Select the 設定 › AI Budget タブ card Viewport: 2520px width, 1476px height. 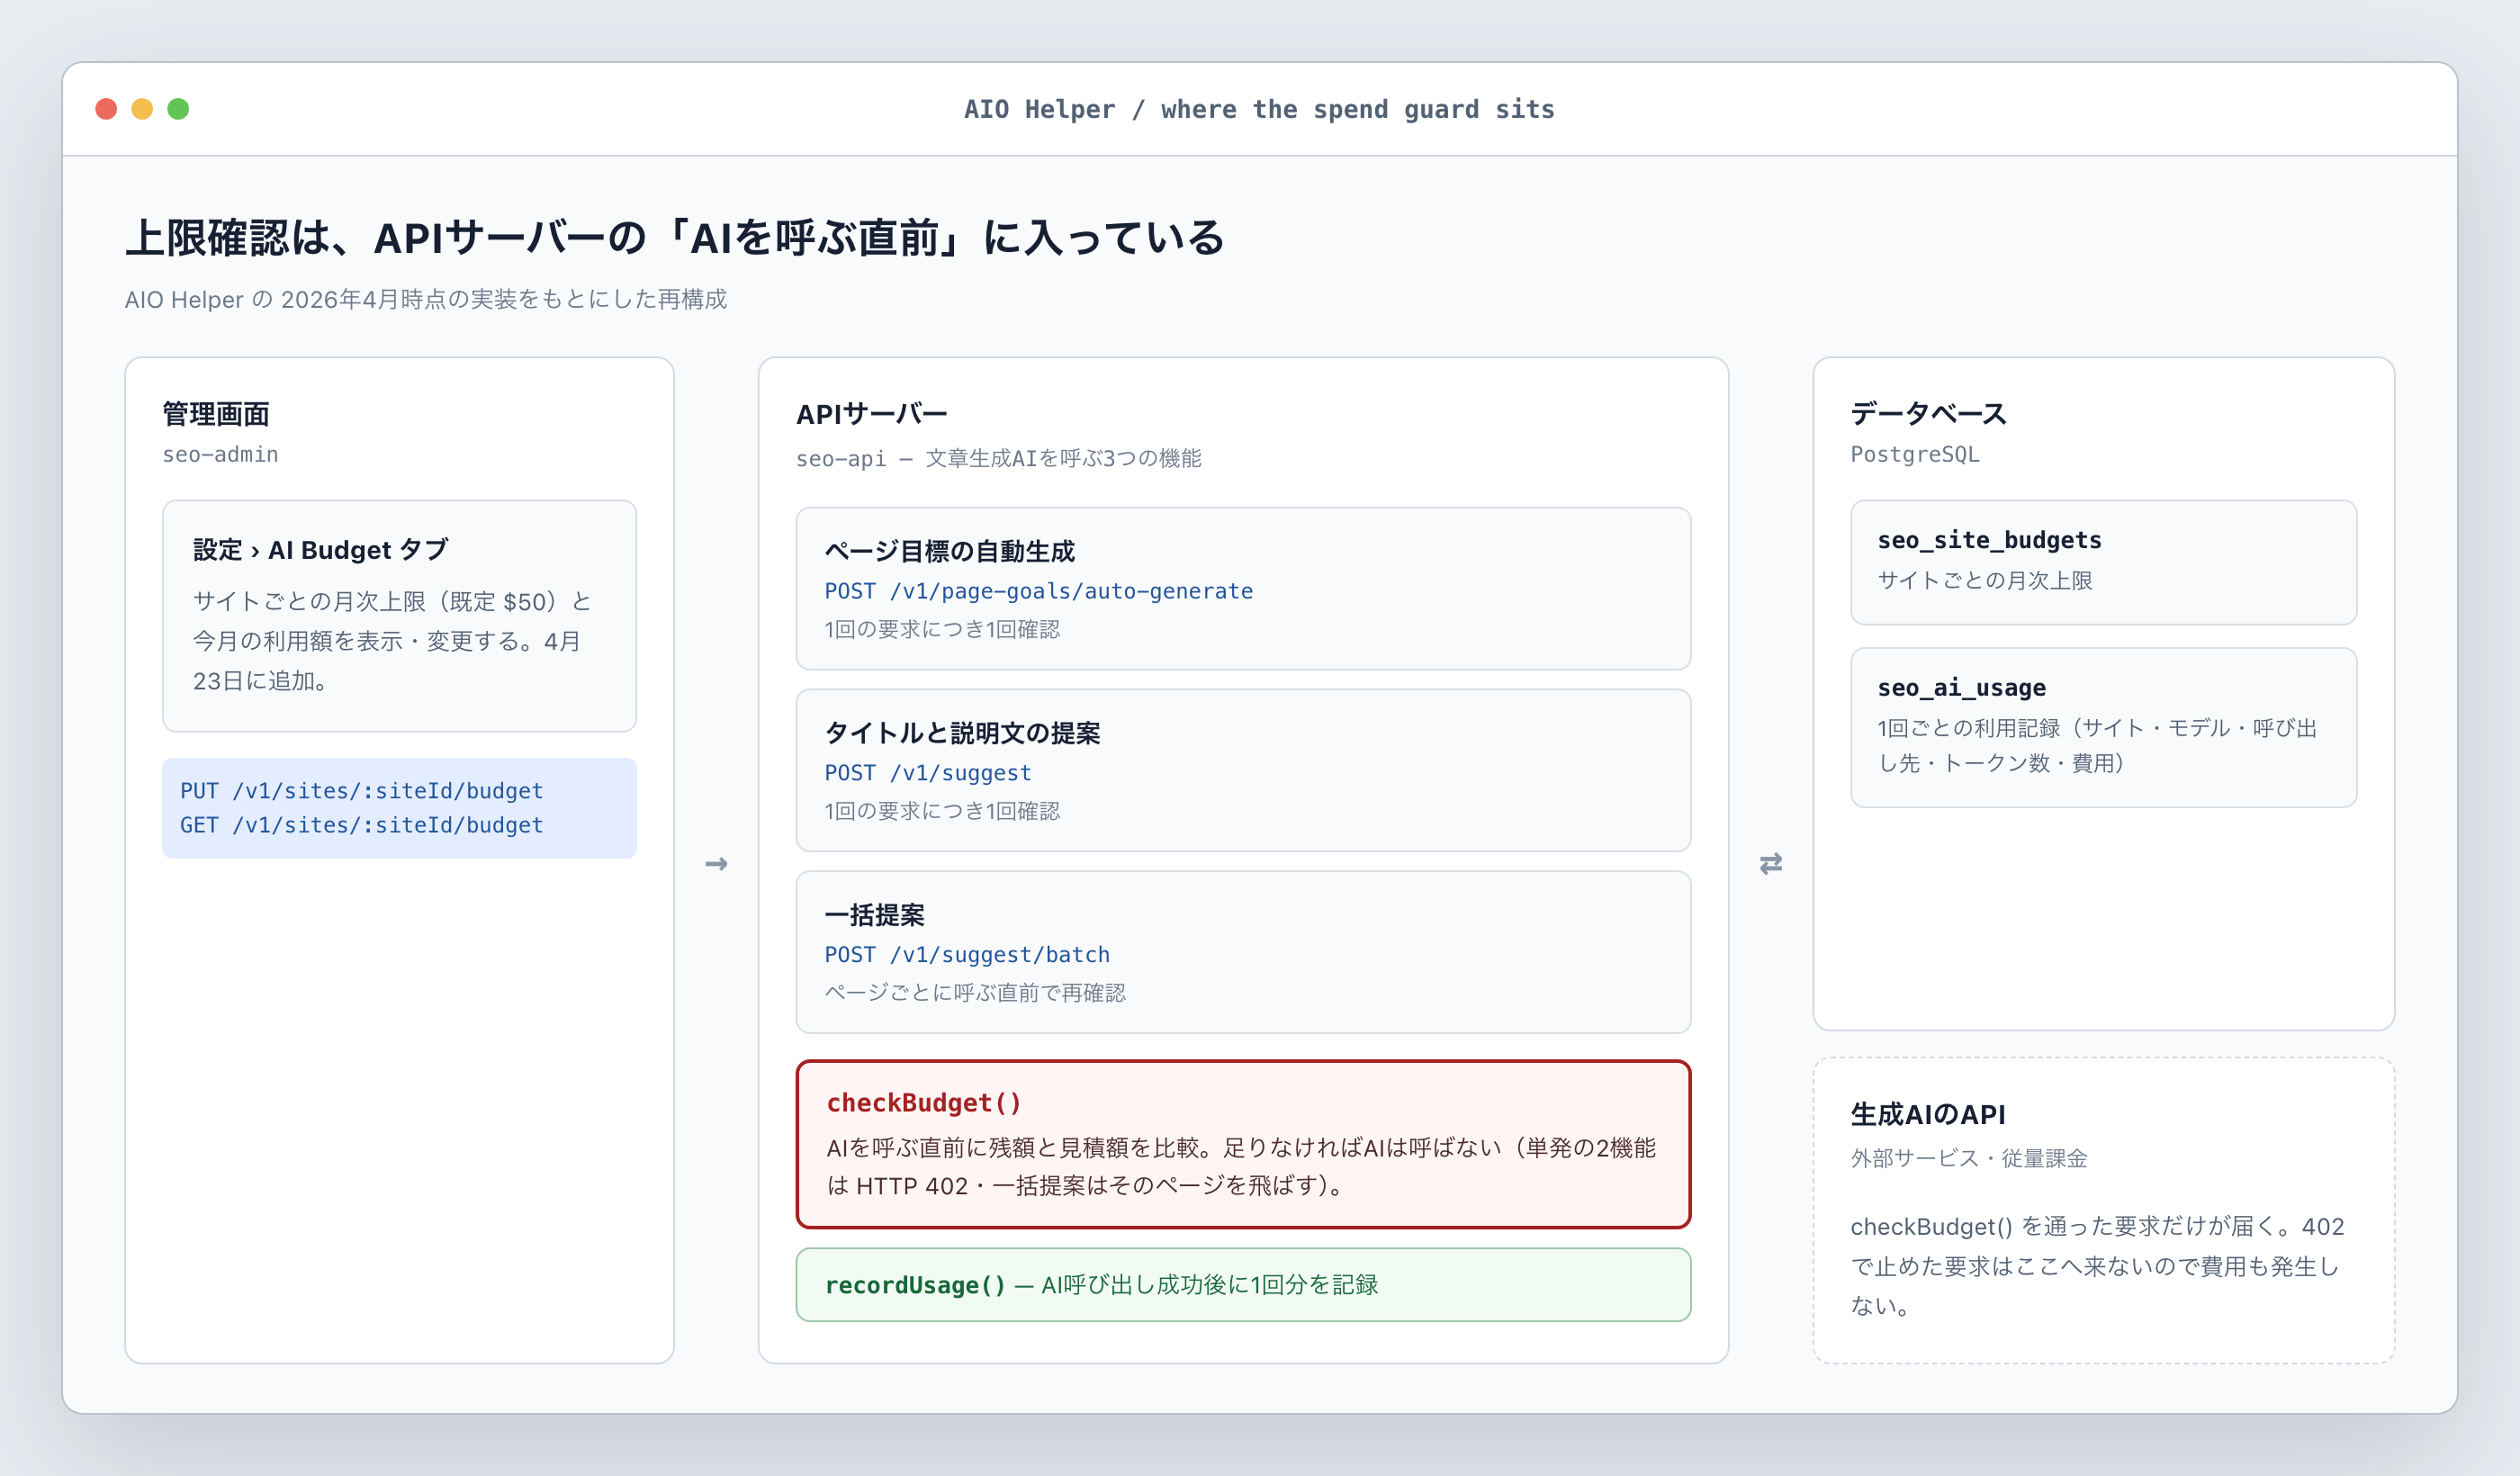click(x=399, y=616)
